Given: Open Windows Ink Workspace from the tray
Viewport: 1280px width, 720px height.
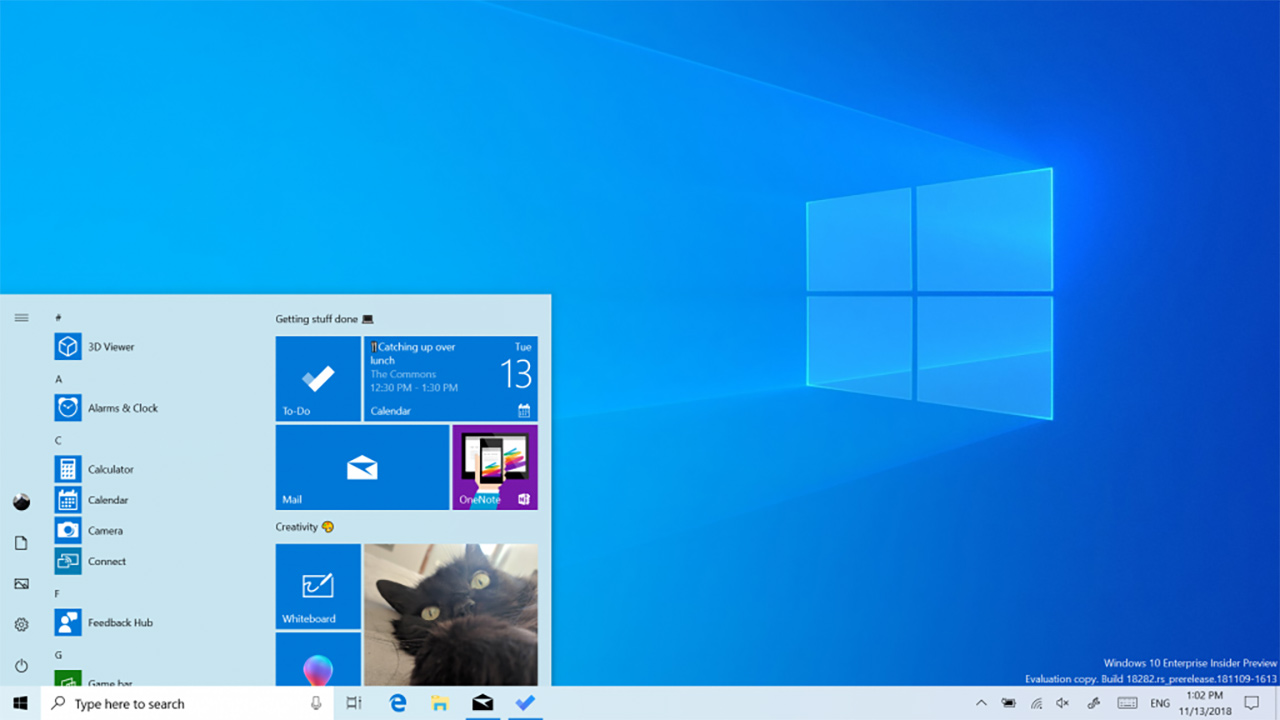Looking at the screenshot, I should (1091, 703).
